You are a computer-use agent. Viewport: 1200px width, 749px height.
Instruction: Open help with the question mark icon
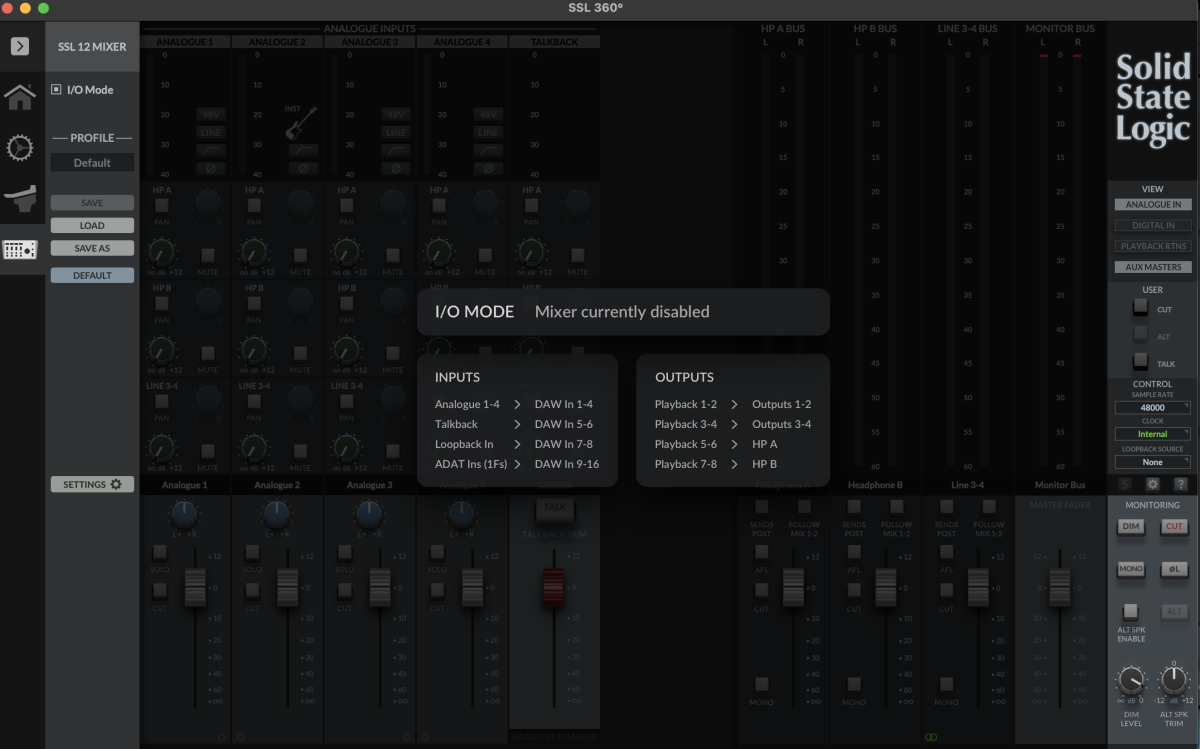tap(1181, 484)
